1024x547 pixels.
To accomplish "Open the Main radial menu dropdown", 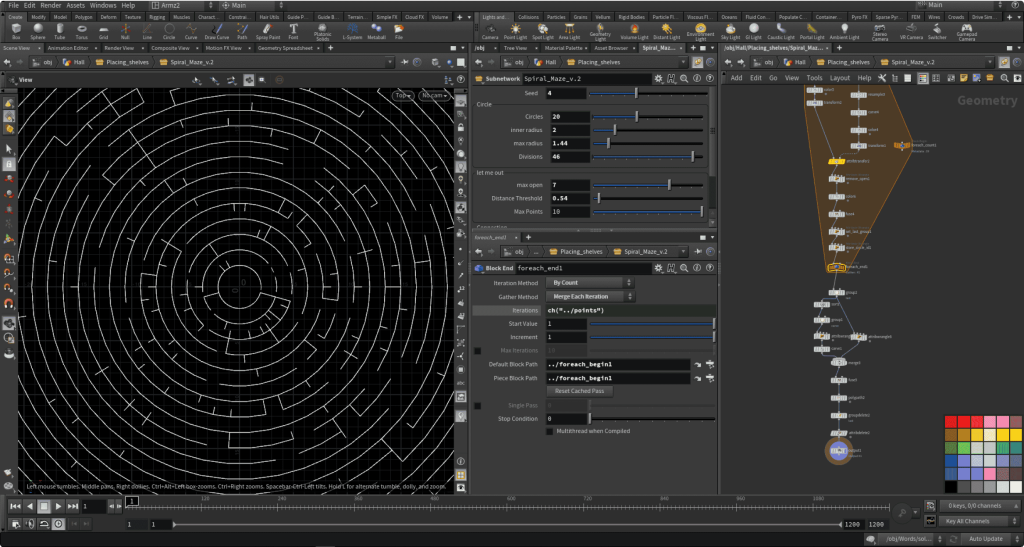I will (x=252, y=5).
